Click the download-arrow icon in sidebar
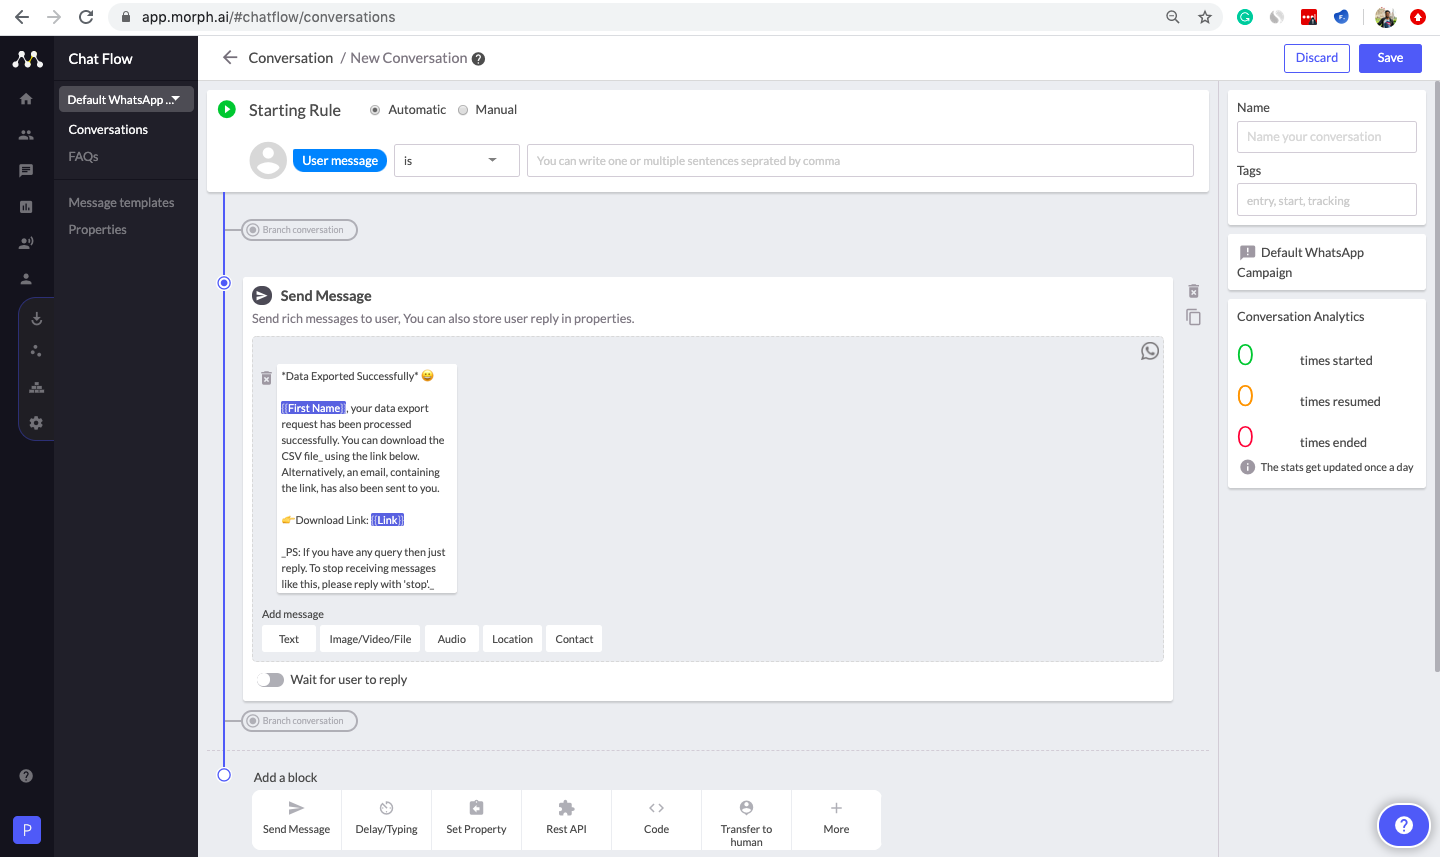Screen dimensions: 1440x857 [36, 319]
